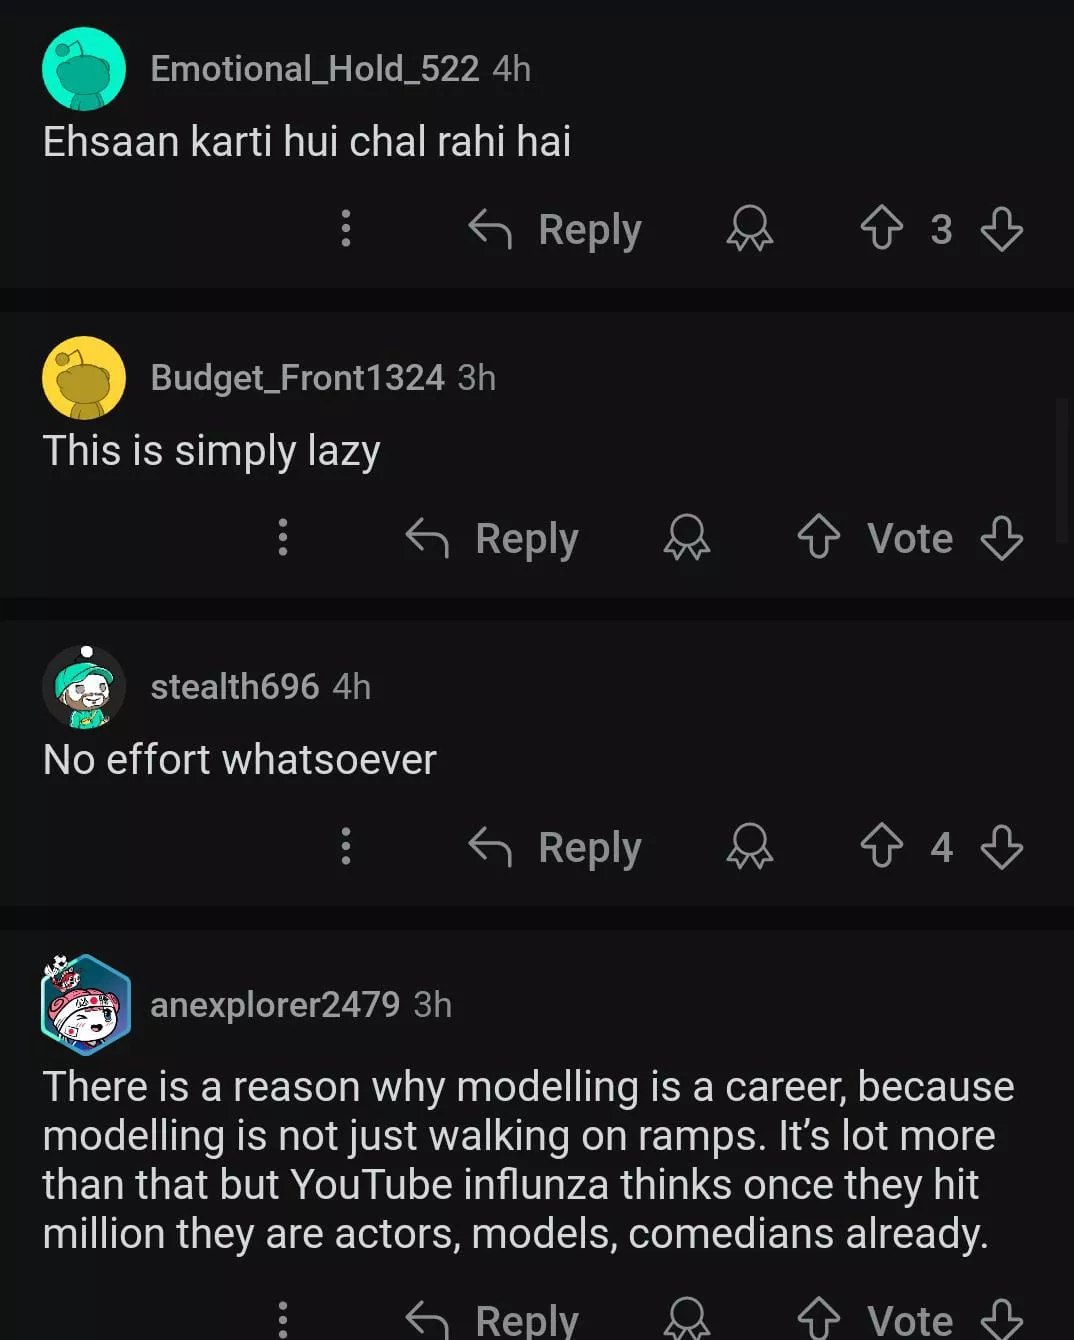Upvote anexplorer2479's comment
The image size is (1074, 1340).
coord(818,1317)
